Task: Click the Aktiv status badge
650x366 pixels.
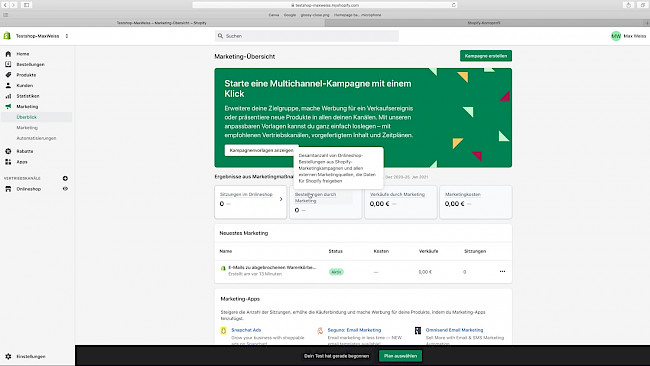Action: tap(336, 272)
